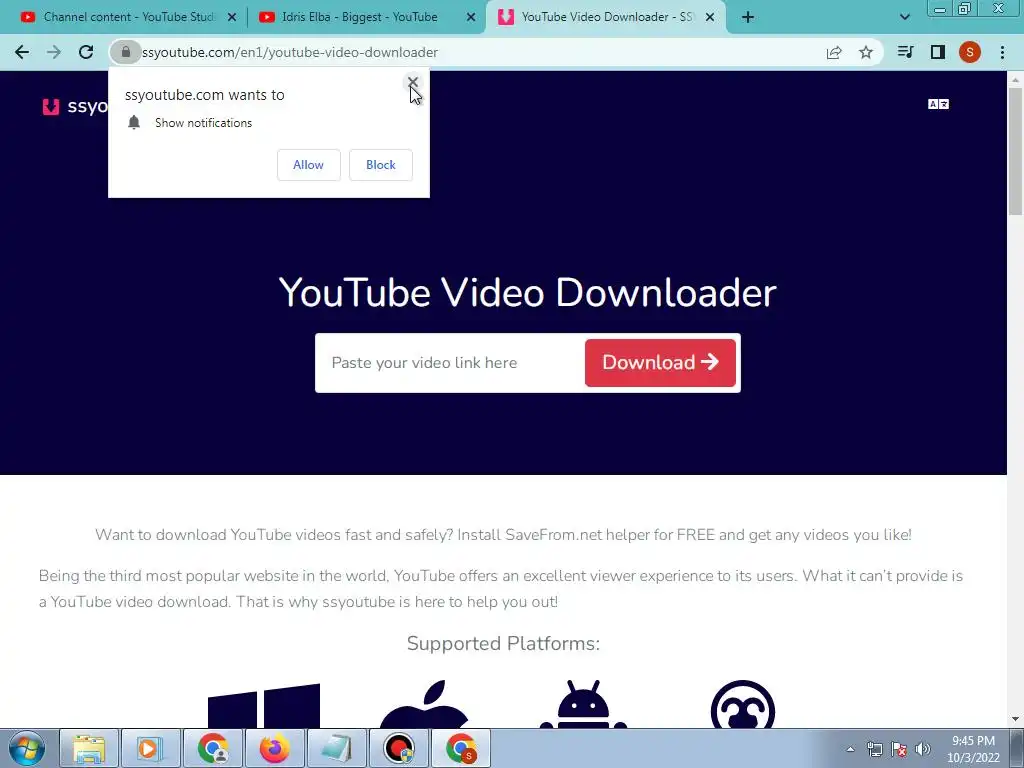Click the scrollbar down arrow
Image resolution: width=1024 pixels, height=768 pixels.
click(1016, 719)
